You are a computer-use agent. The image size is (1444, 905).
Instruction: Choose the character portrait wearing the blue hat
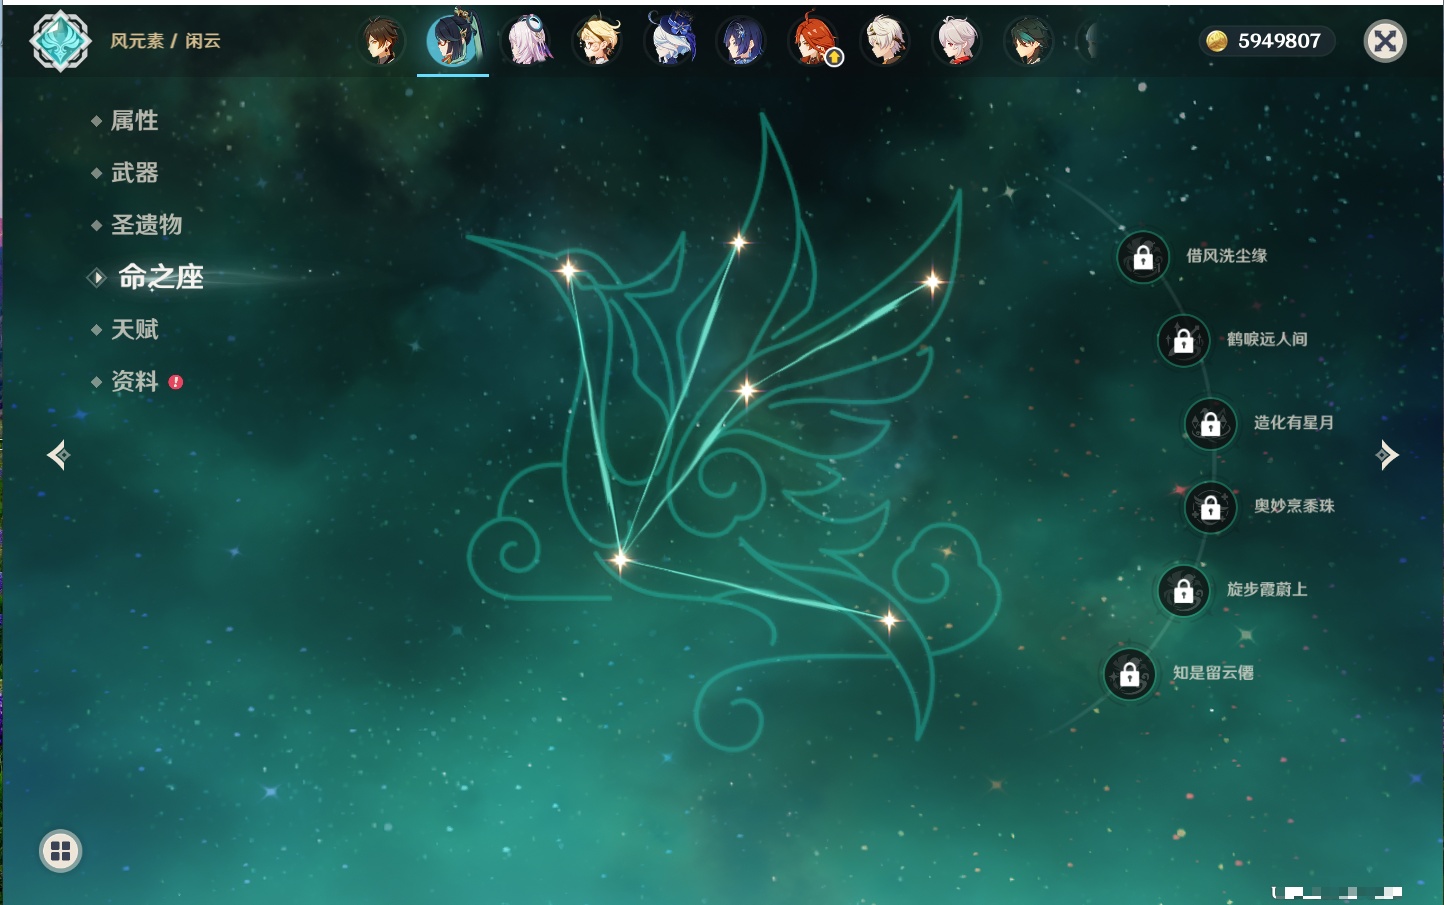[x=670, y=41]
